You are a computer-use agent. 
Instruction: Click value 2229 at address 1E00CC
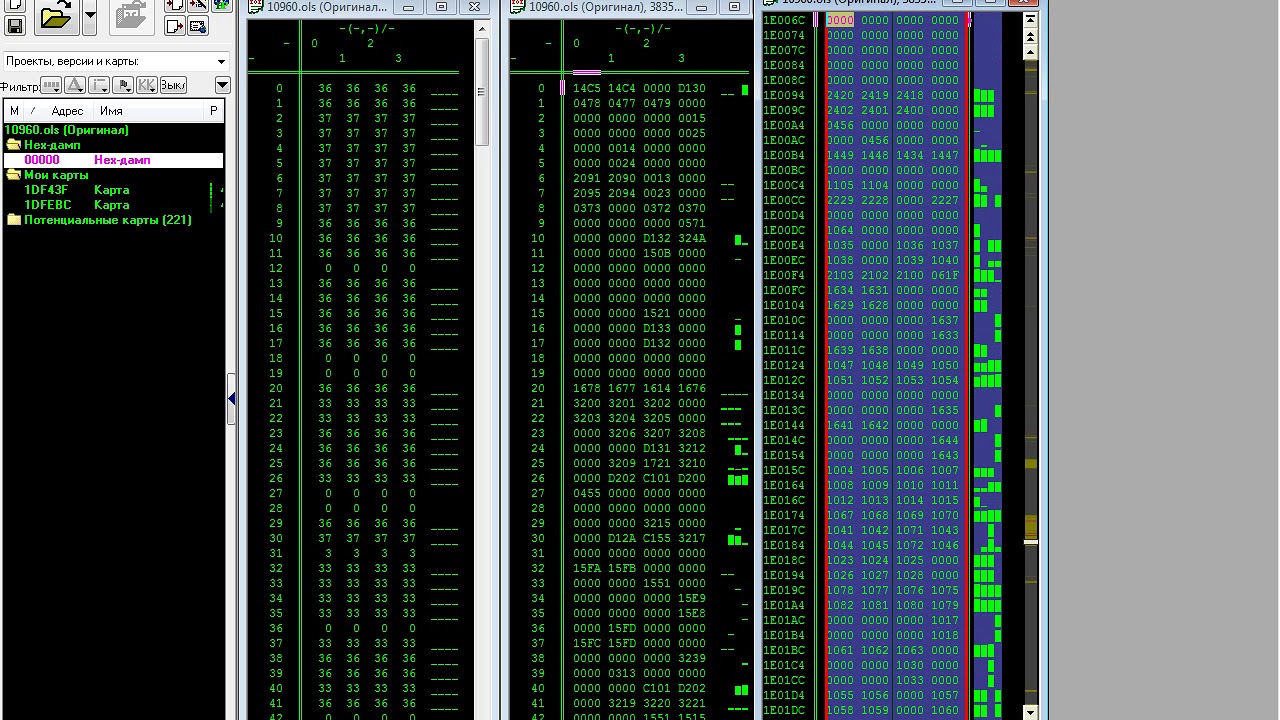pos(841,200)
